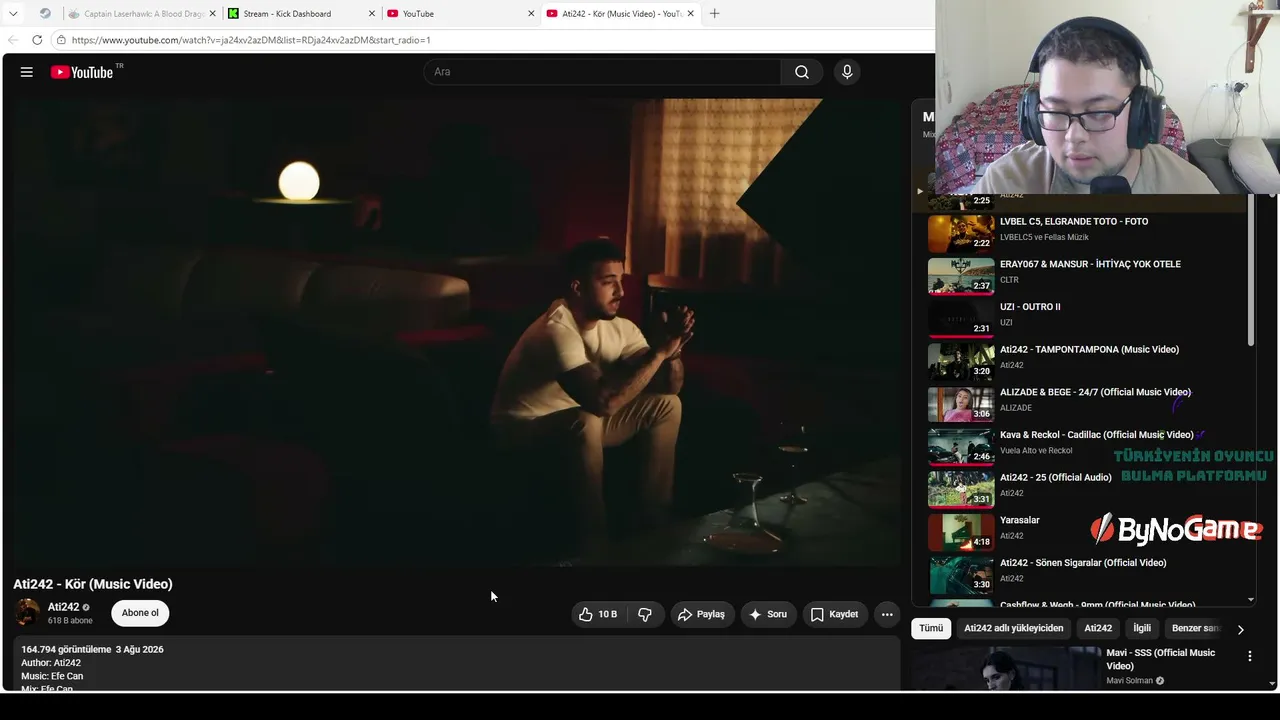Image resolution: width=1280 pixels, height=720 pixels.
Task: Play LVBEL C5, ELGRANDE TOTO - FOTO thumbnail
Action: pos(961,233)
